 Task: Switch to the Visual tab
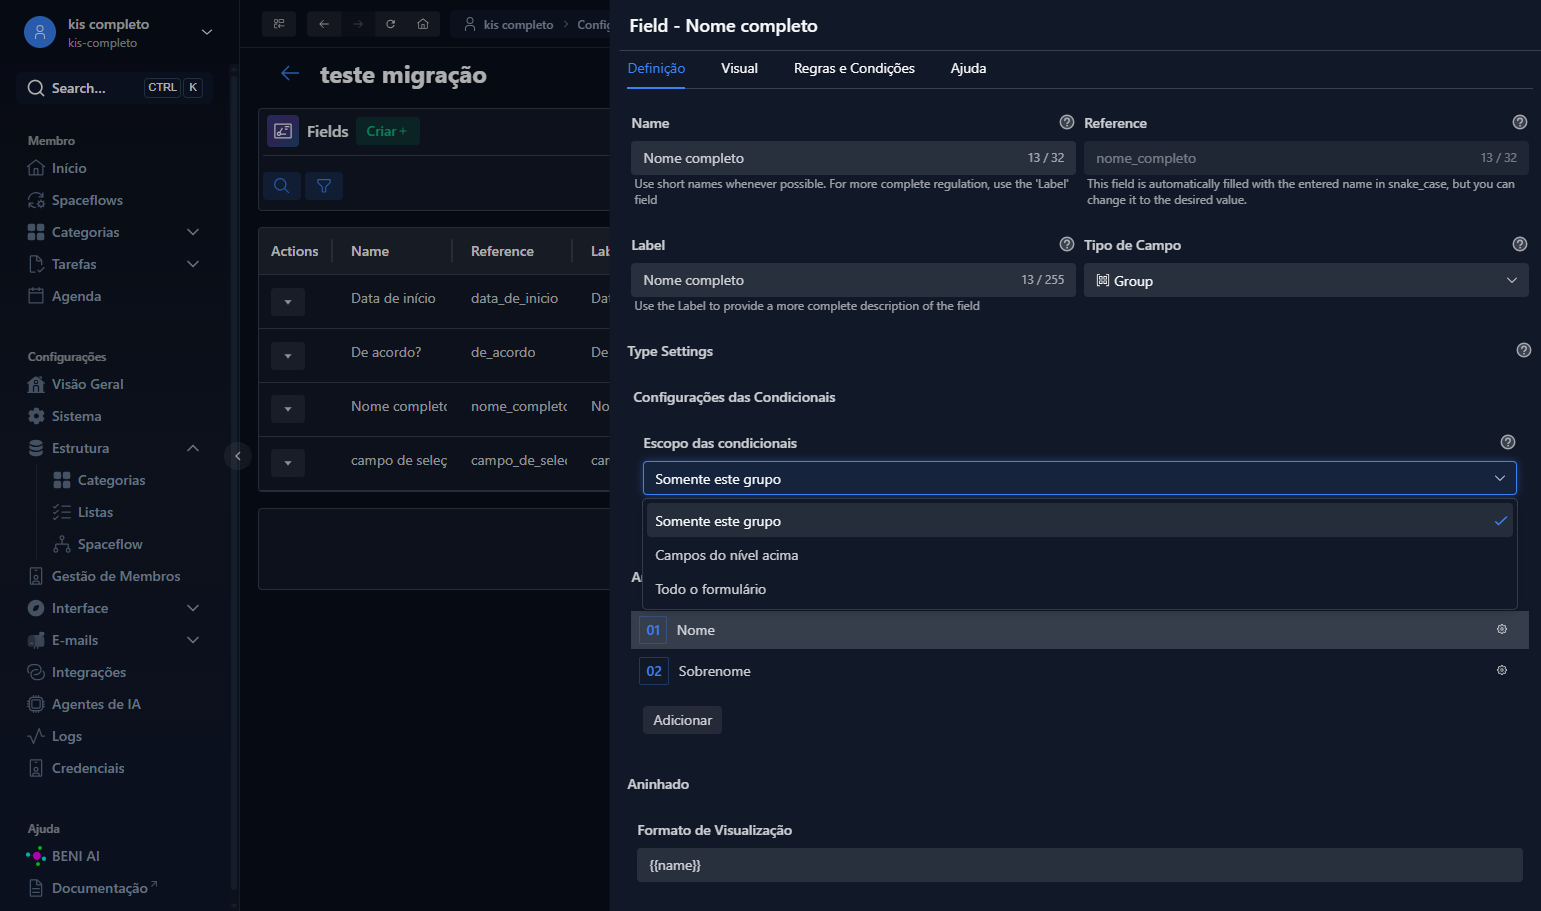pyautogui.click(x=739, y=68)
